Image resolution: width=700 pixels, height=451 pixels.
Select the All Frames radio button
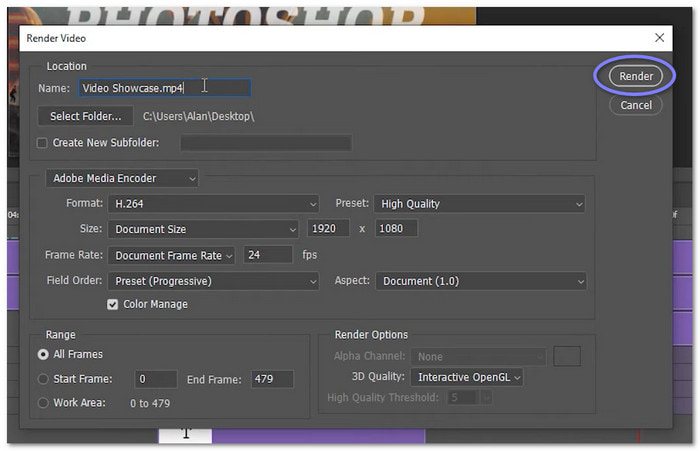pyautogui.click(x=43, y=355)
